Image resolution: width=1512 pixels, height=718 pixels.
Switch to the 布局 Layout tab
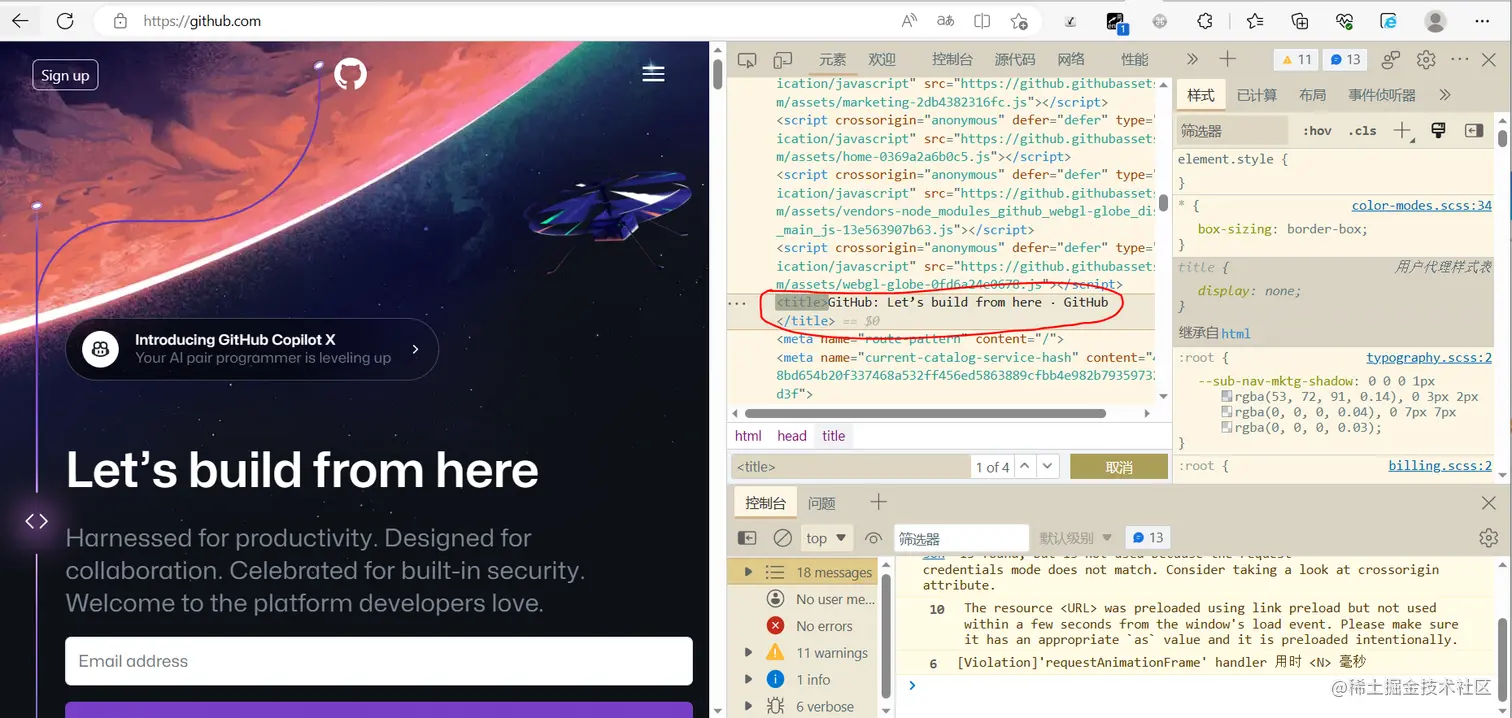[x=1312, y=95]
